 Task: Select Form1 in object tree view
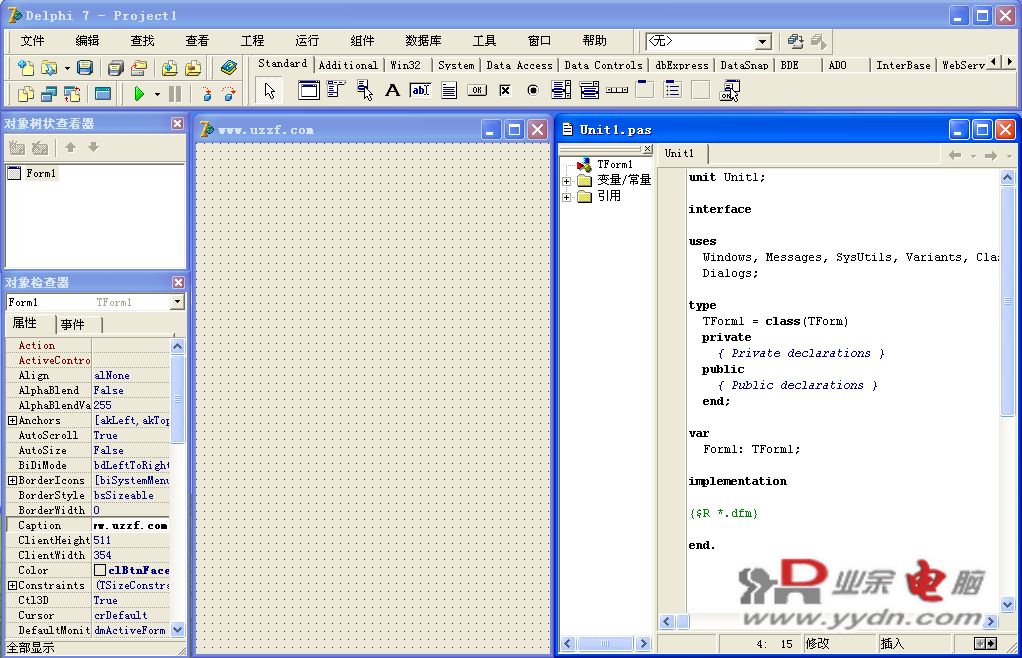(40, 173)
